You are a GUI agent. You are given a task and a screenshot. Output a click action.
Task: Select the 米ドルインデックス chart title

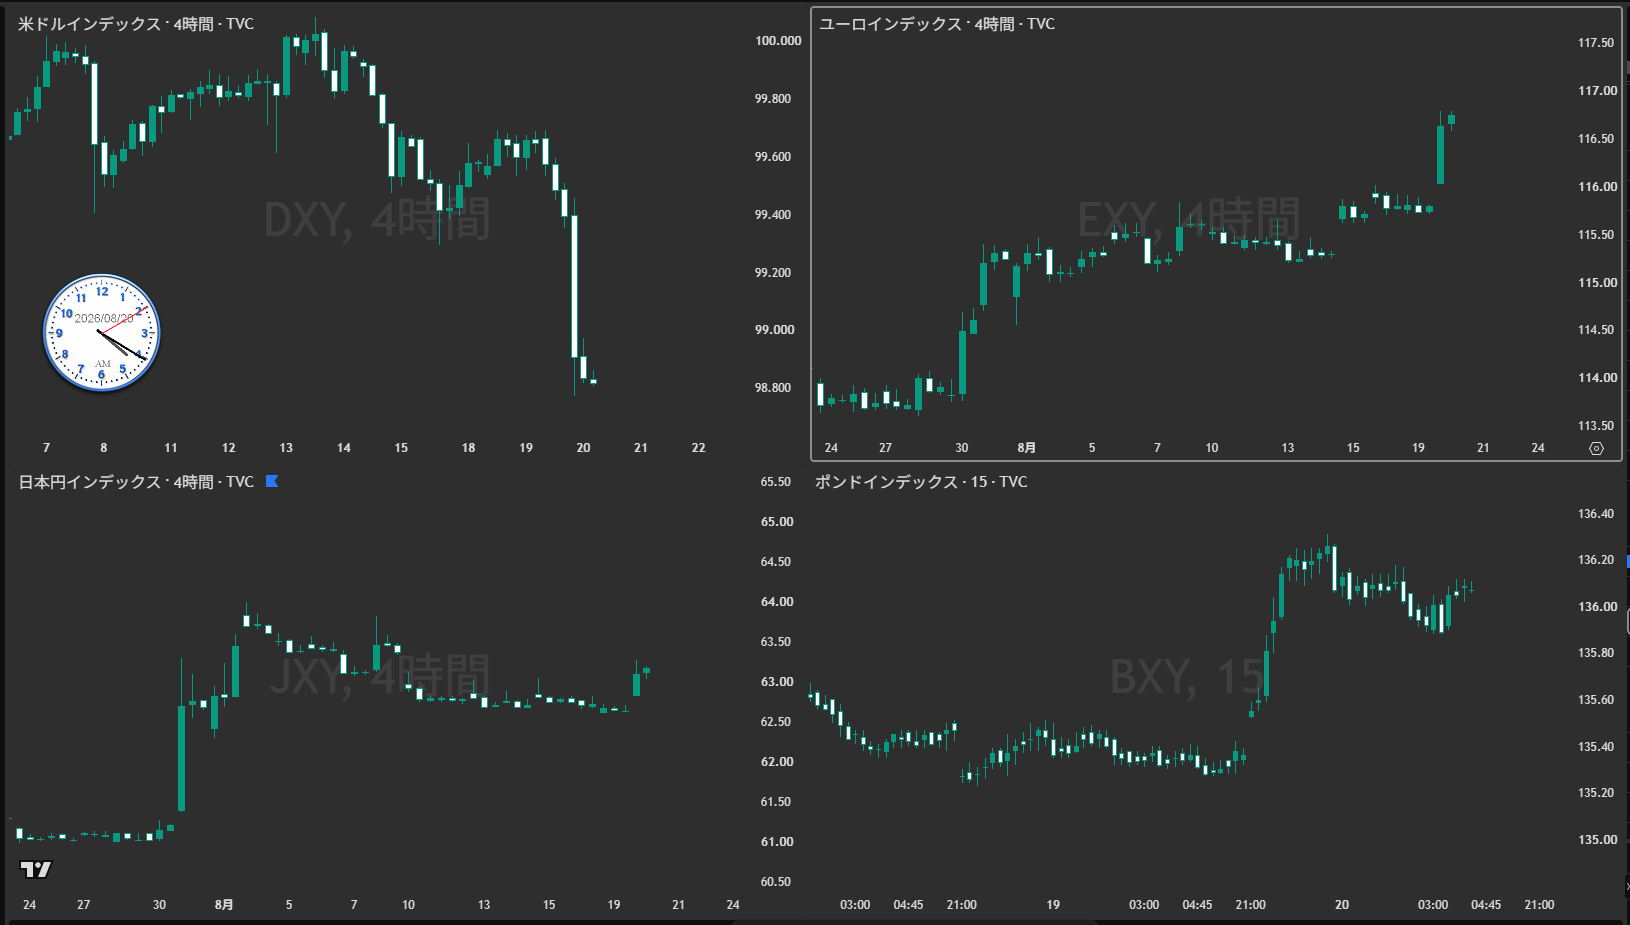pyautogui.click(x=136, y=24)
